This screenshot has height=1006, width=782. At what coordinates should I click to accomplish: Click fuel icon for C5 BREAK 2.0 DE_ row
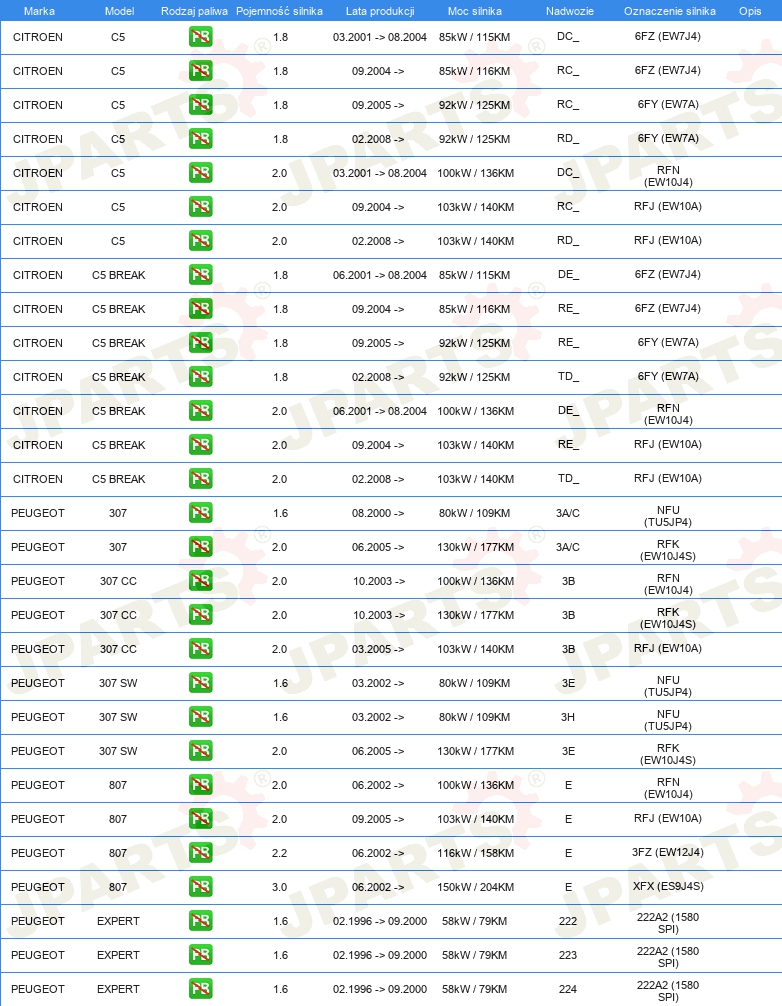click(x=201, y=411)
